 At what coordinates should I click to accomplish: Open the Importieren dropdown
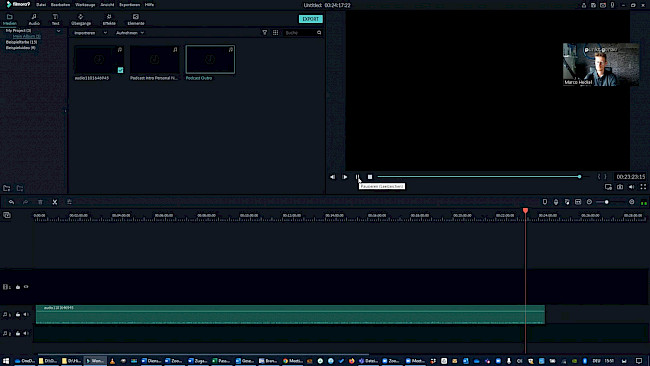pyautogui.click(x=90, y=33)
